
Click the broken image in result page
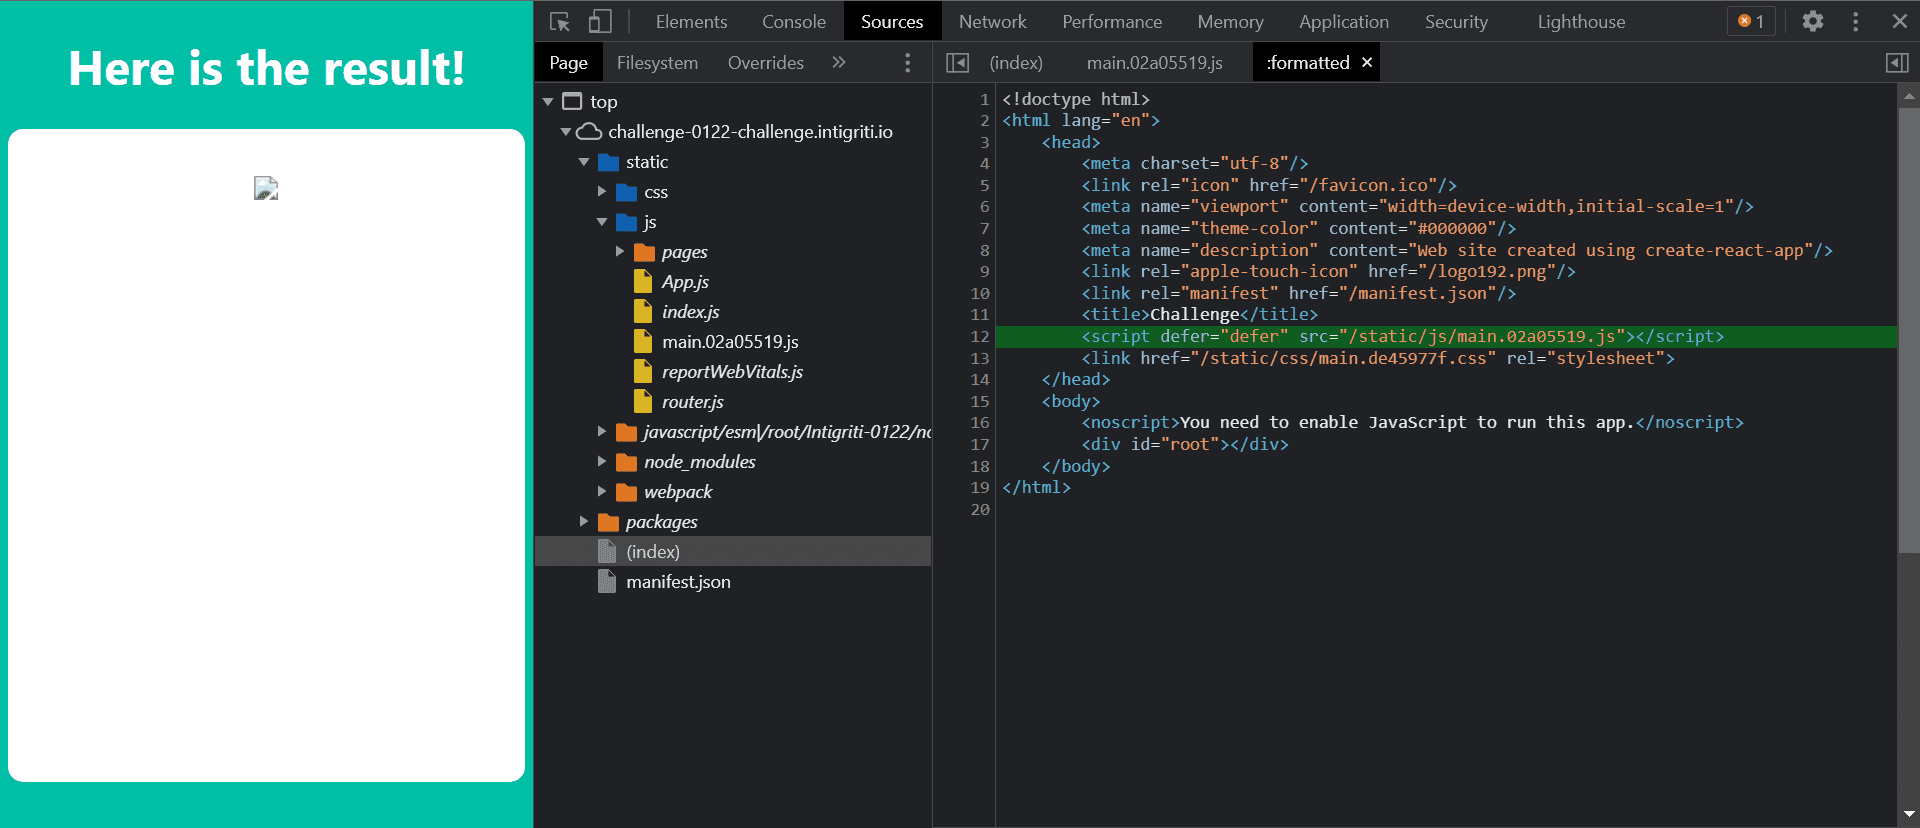click(x=266, y=188)
